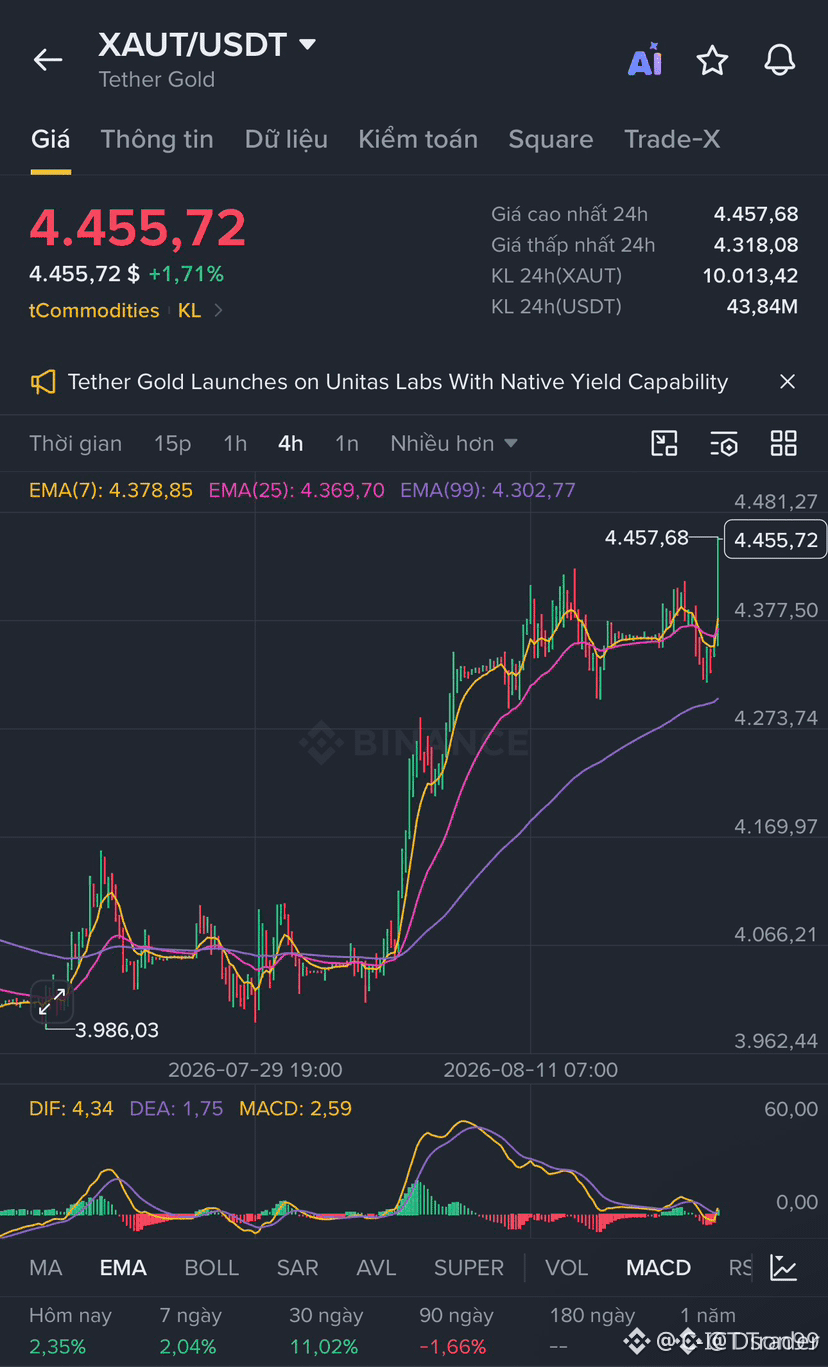
Task: Tap the megaphone announcement icon
Action: click(x=43, y=382)
